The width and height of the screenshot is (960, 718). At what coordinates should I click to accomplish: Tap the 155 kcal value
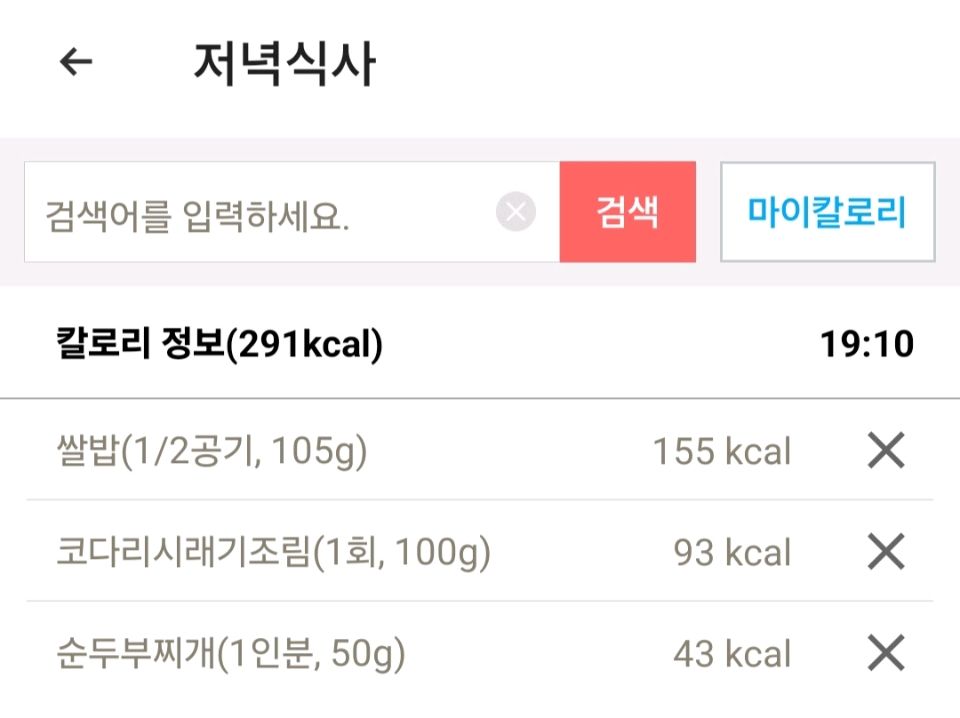721,453
